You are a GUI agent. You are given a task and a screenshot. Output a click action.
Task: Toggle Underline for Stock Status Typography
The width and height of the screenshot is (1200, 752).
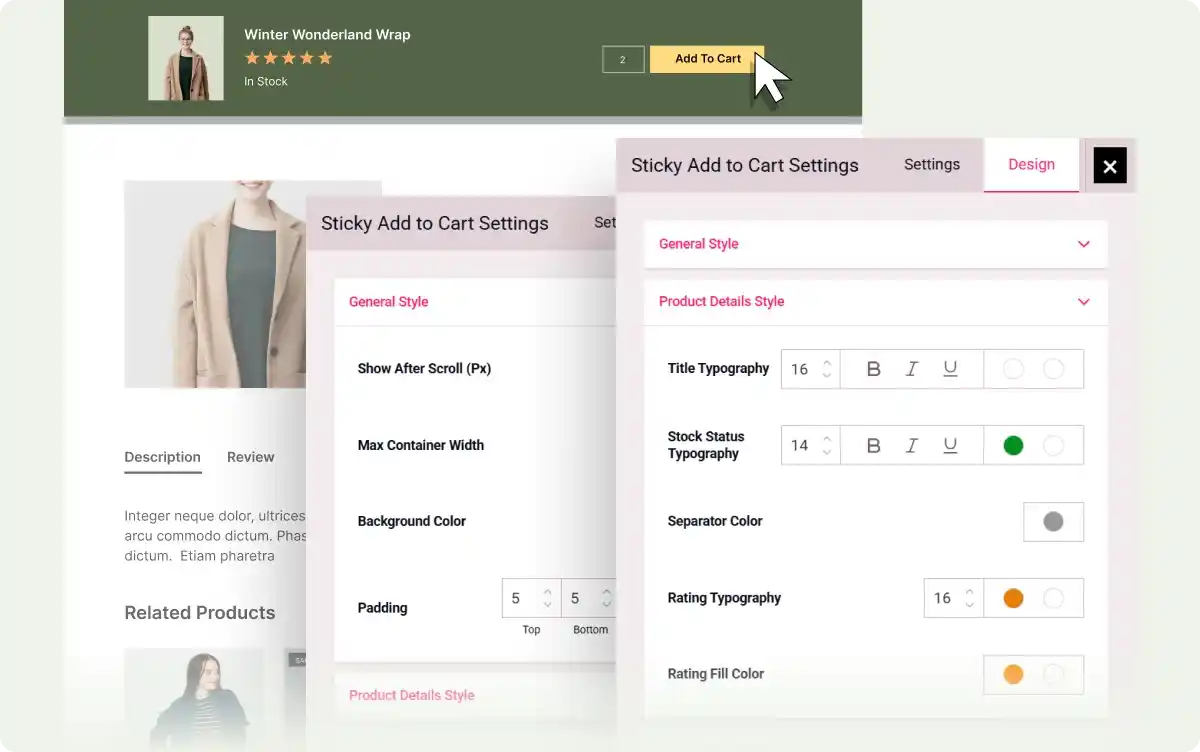(x=950, y=445)
